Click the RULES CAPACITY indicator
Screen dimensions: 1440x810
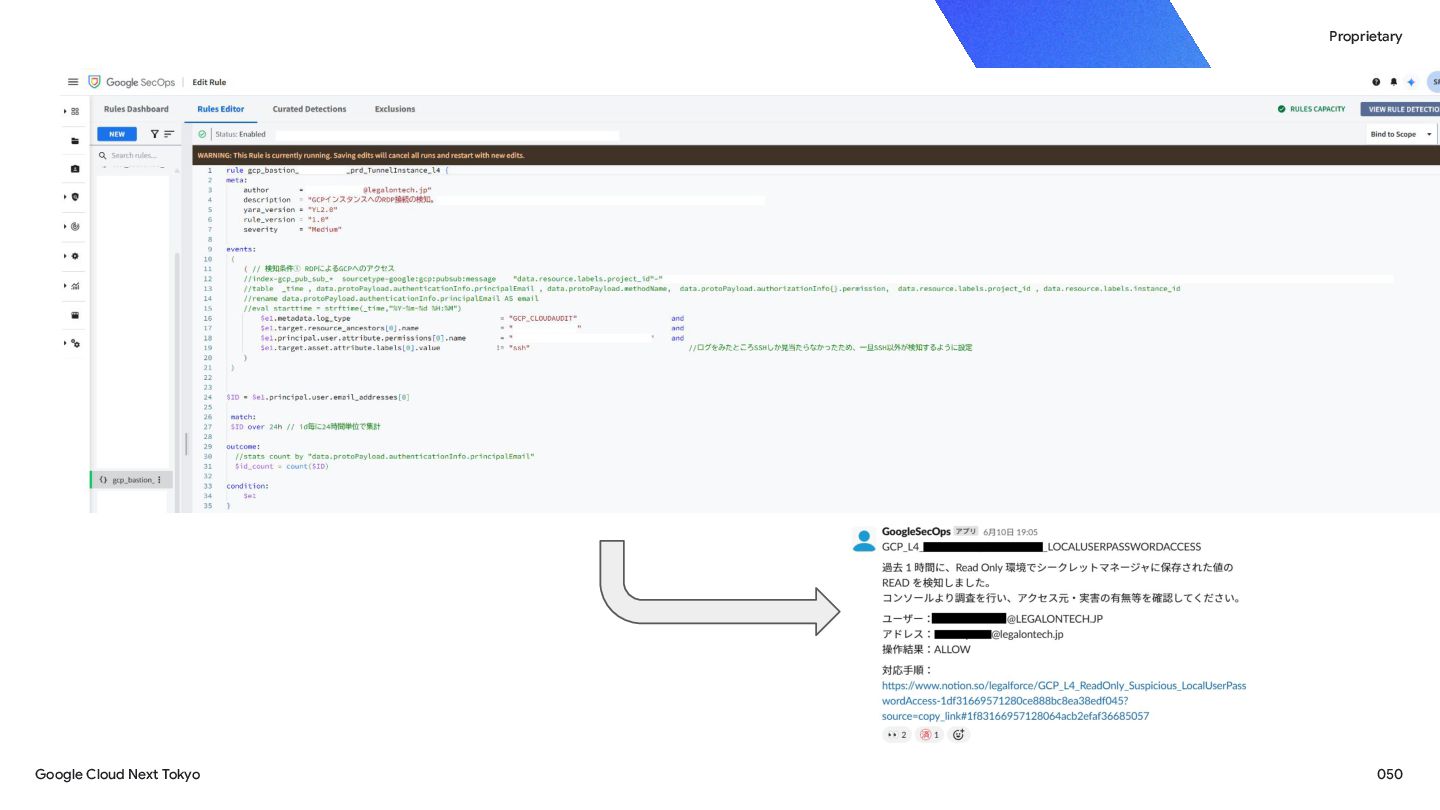click(1311, 109)
